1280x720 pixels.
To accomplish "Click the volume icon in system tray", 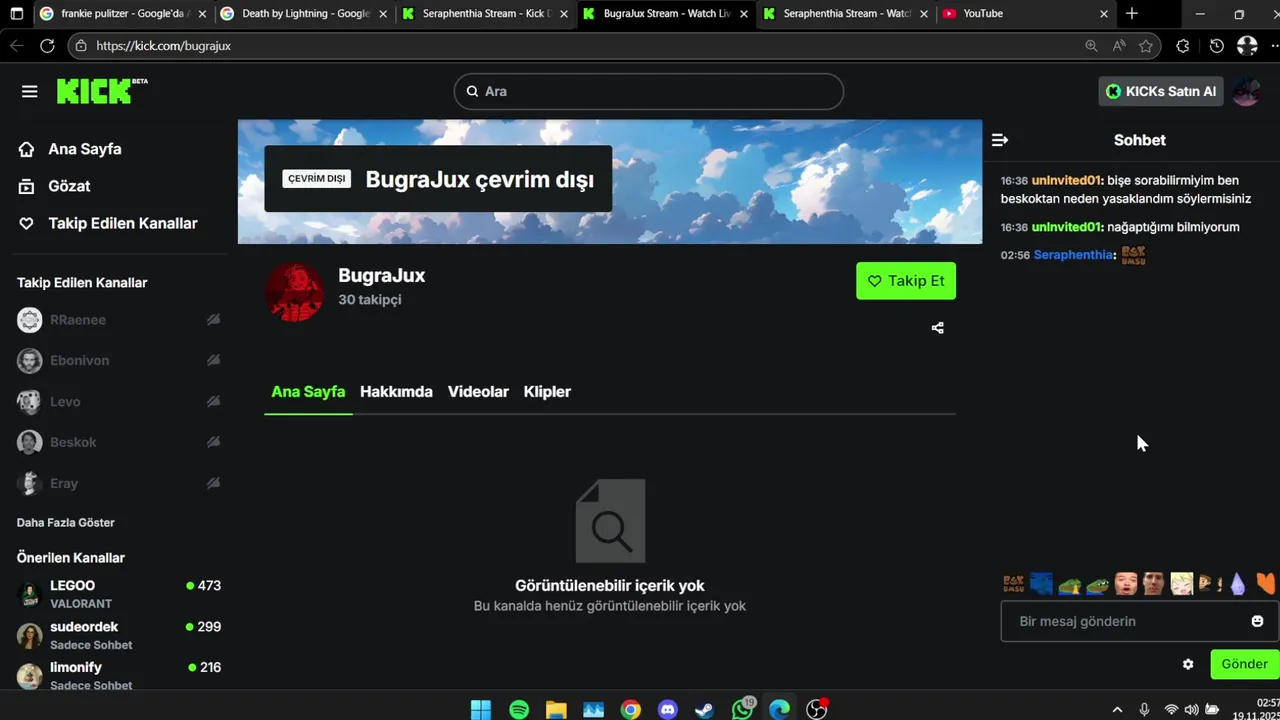I will [x=1191, y=710].
